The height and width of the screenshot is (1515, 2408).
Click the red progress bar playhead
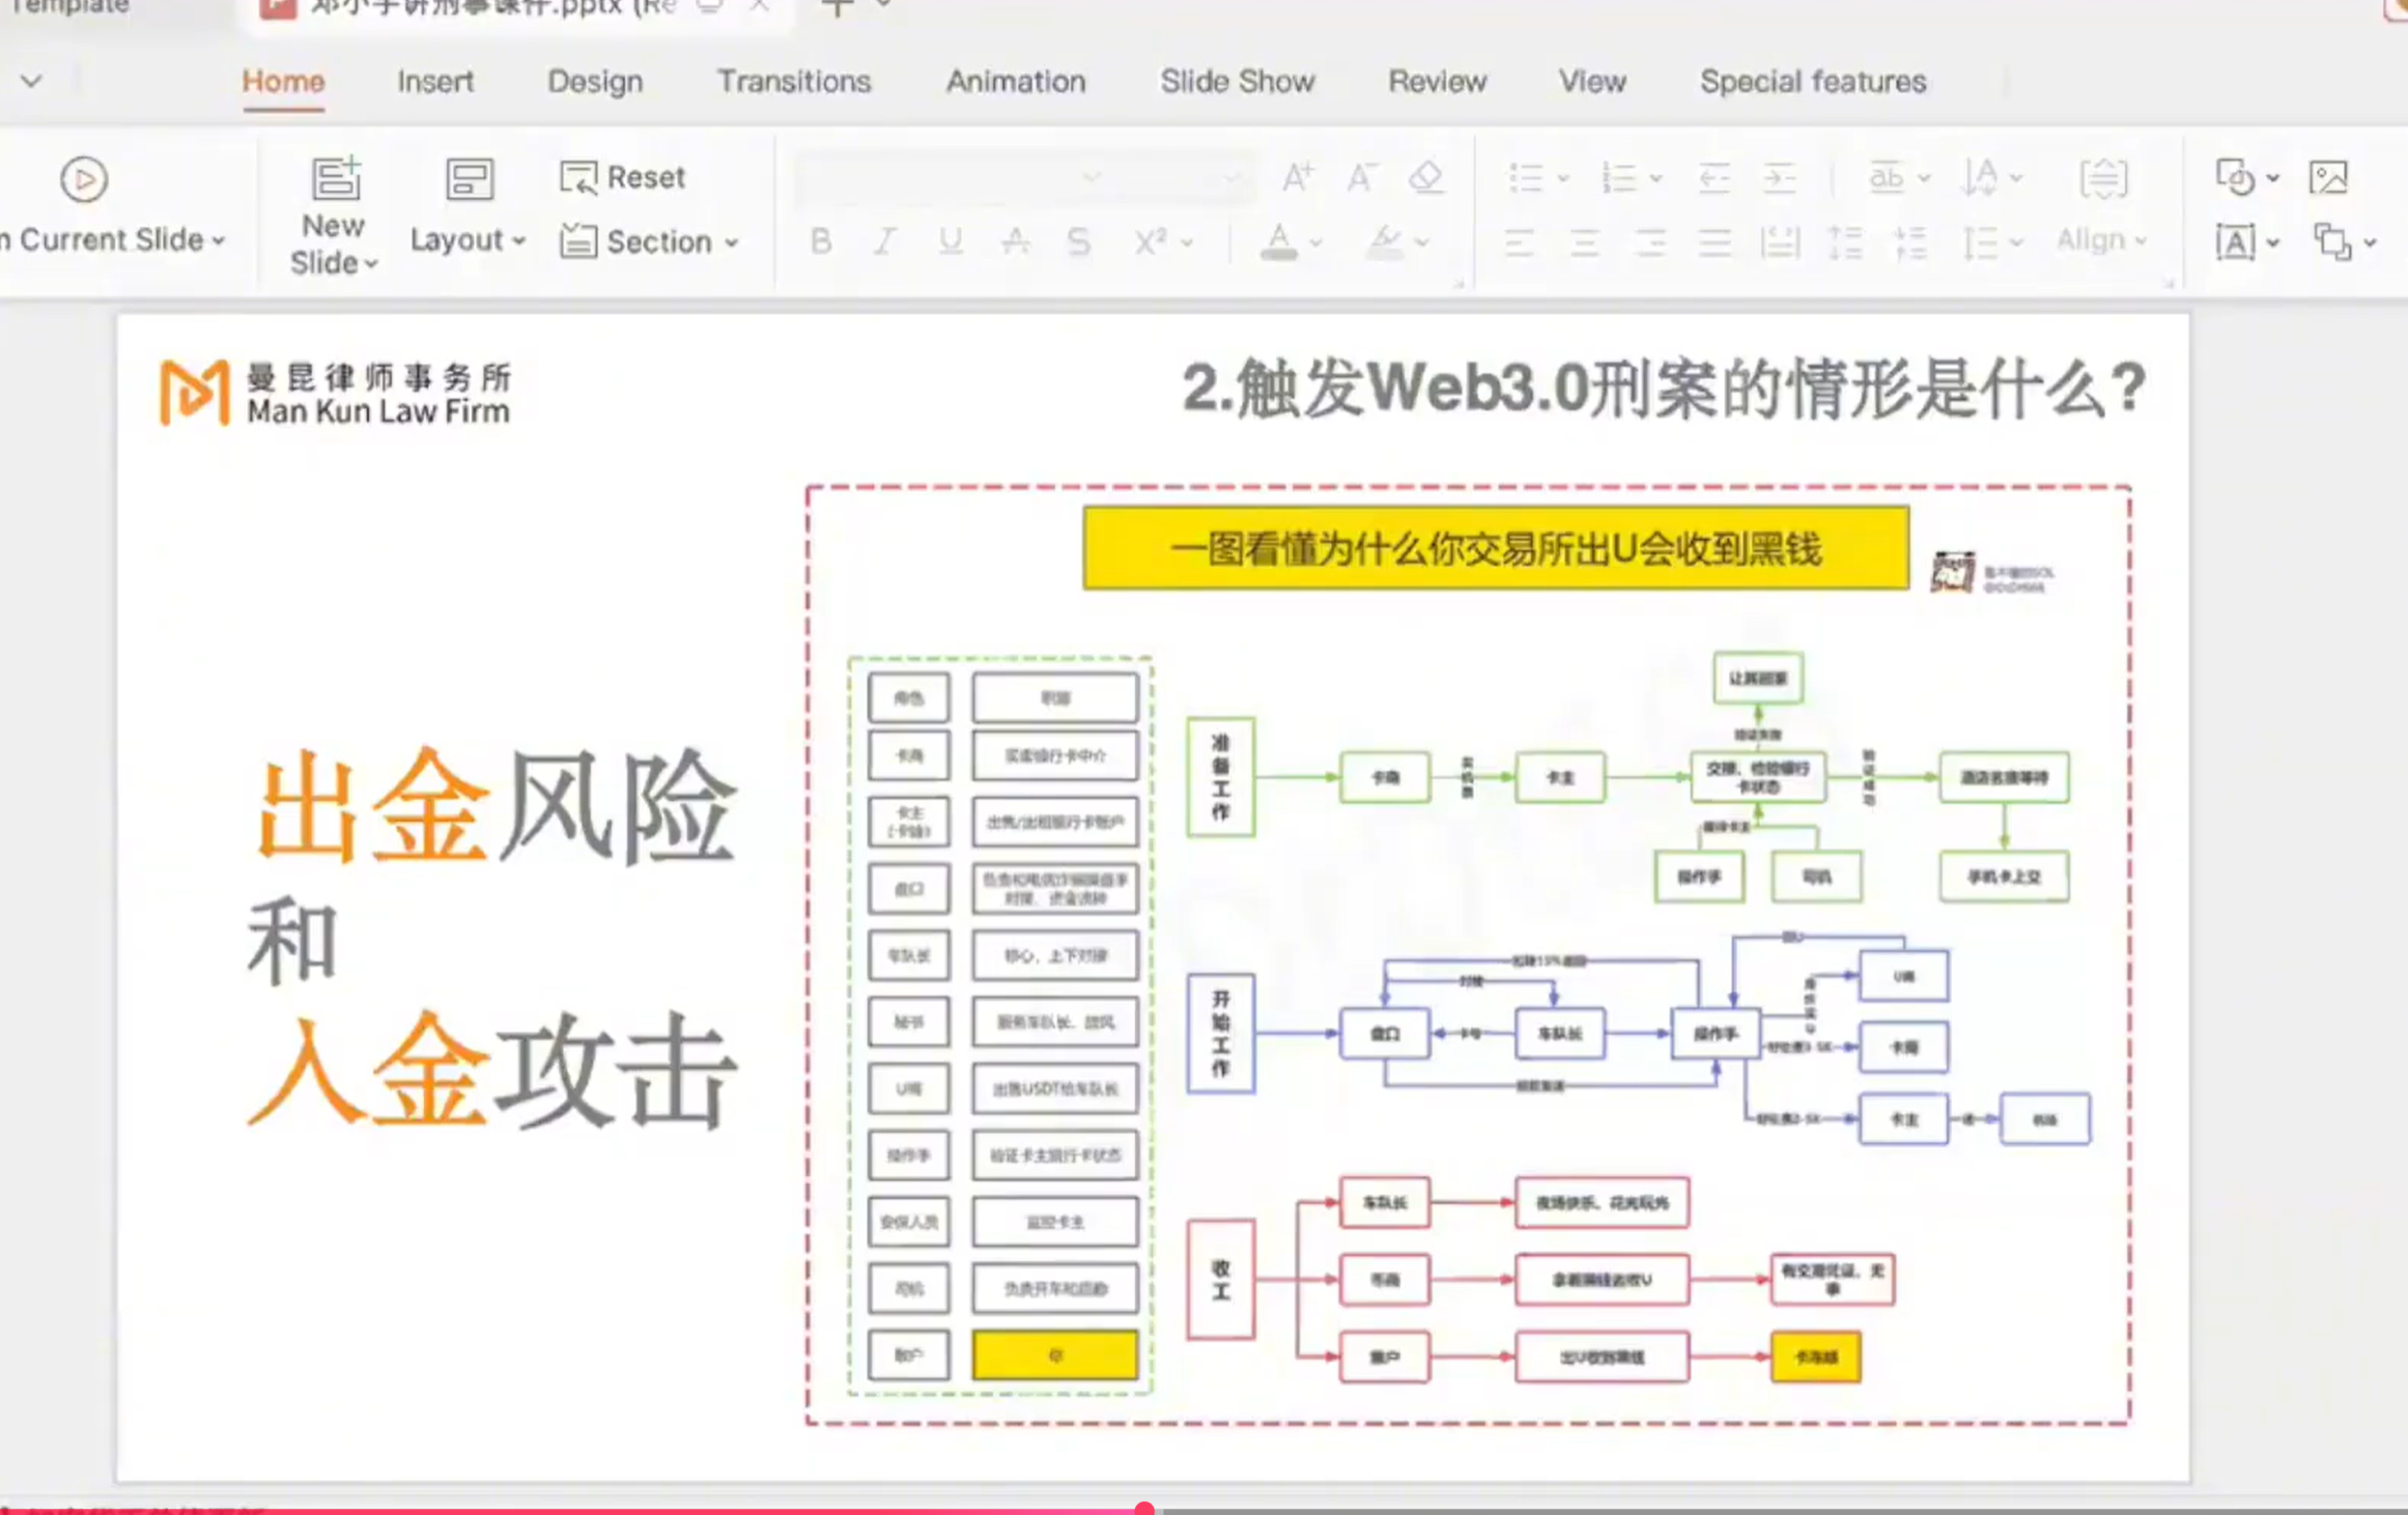coord(1145,1508)
